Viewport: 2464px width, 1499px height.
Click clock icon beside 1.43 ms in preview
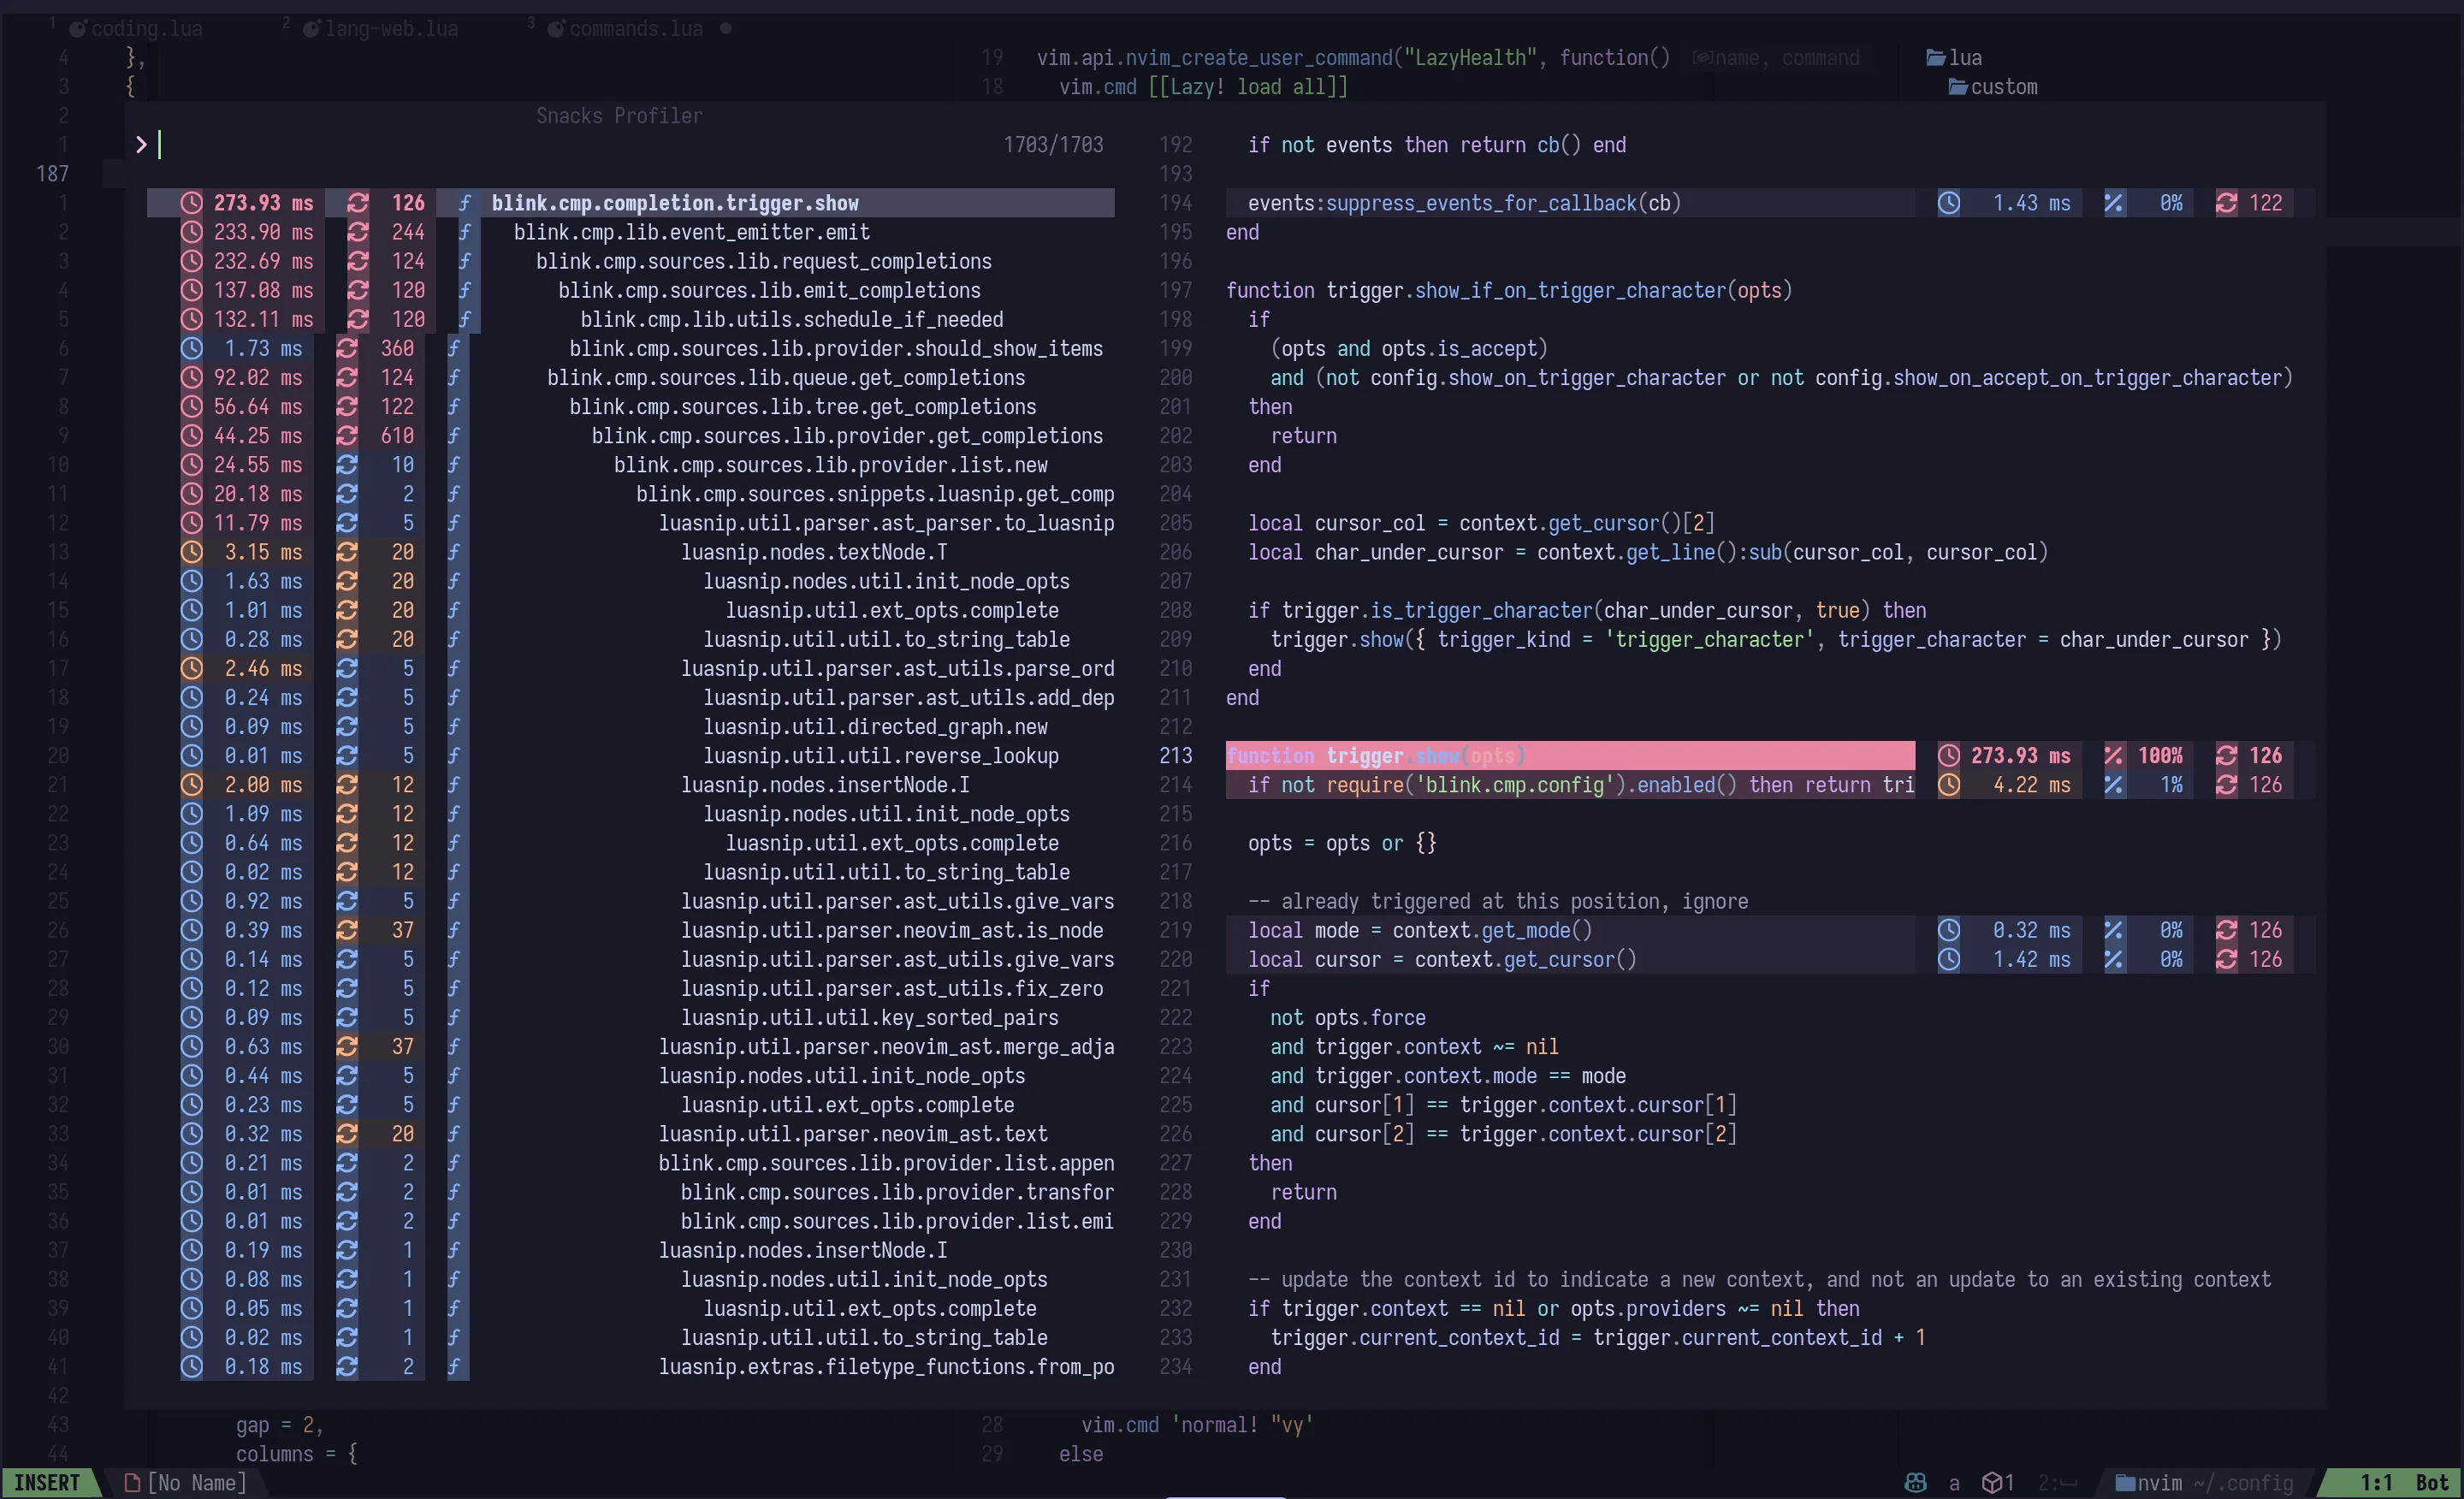[1949, 203]
